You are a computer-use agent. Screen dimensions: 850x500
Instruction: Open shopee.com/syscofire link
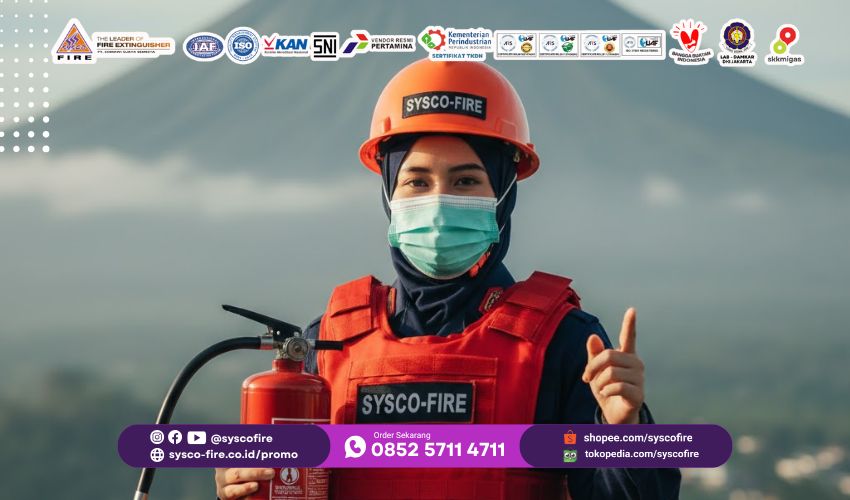click(x=638, y=438)
